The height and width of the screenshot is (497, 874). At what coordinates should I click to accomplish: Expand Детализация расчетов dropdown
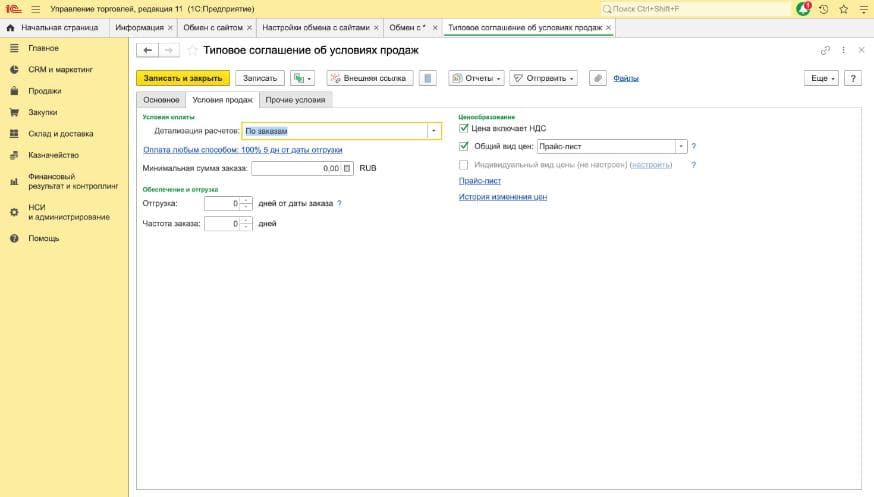point(434,131)
